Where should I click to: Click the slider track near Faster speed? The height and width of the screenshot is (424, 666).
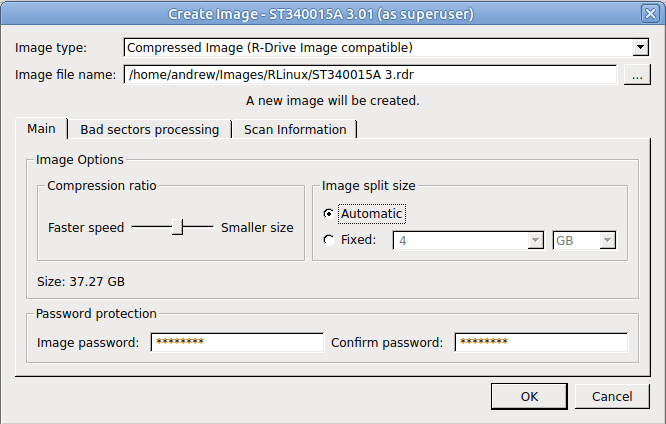click(x=152, y=227)
